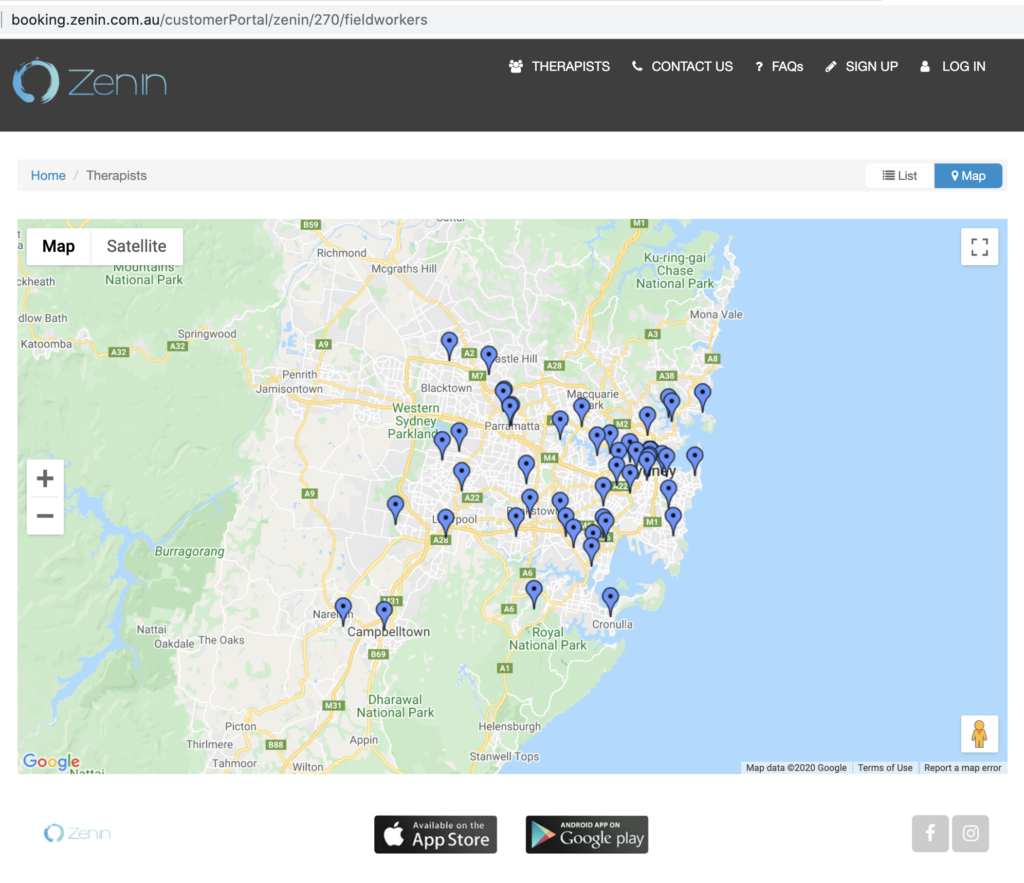Viewport: 1024px width, 883px height.
Task: Click the Google logo on the map
Action: point(51,761)
